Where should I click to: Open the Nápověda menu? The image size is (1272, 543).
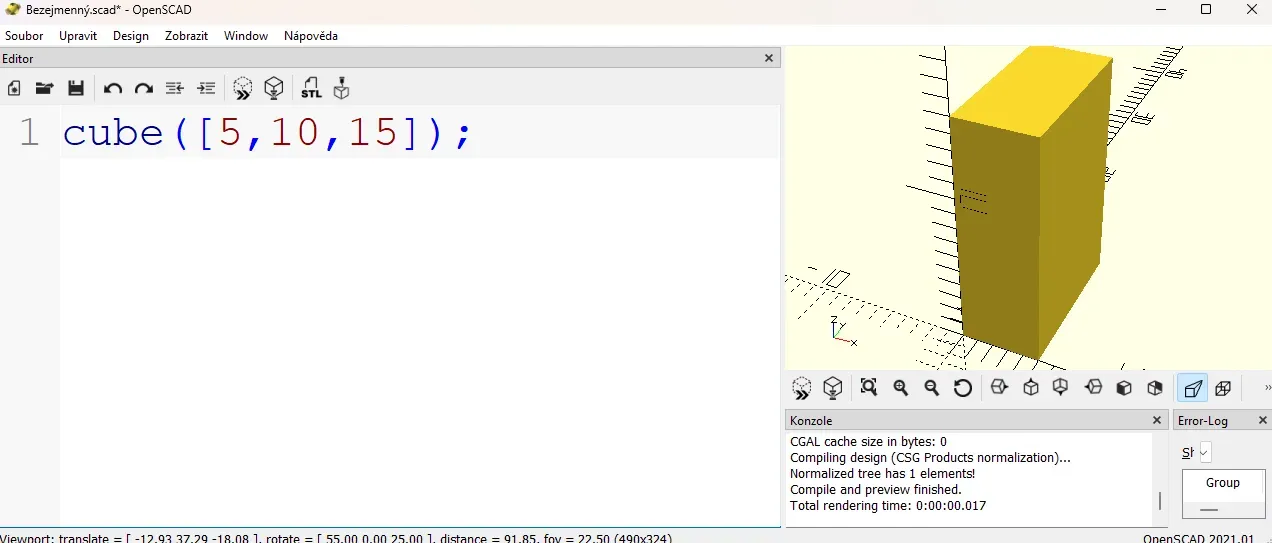(311, 35)
